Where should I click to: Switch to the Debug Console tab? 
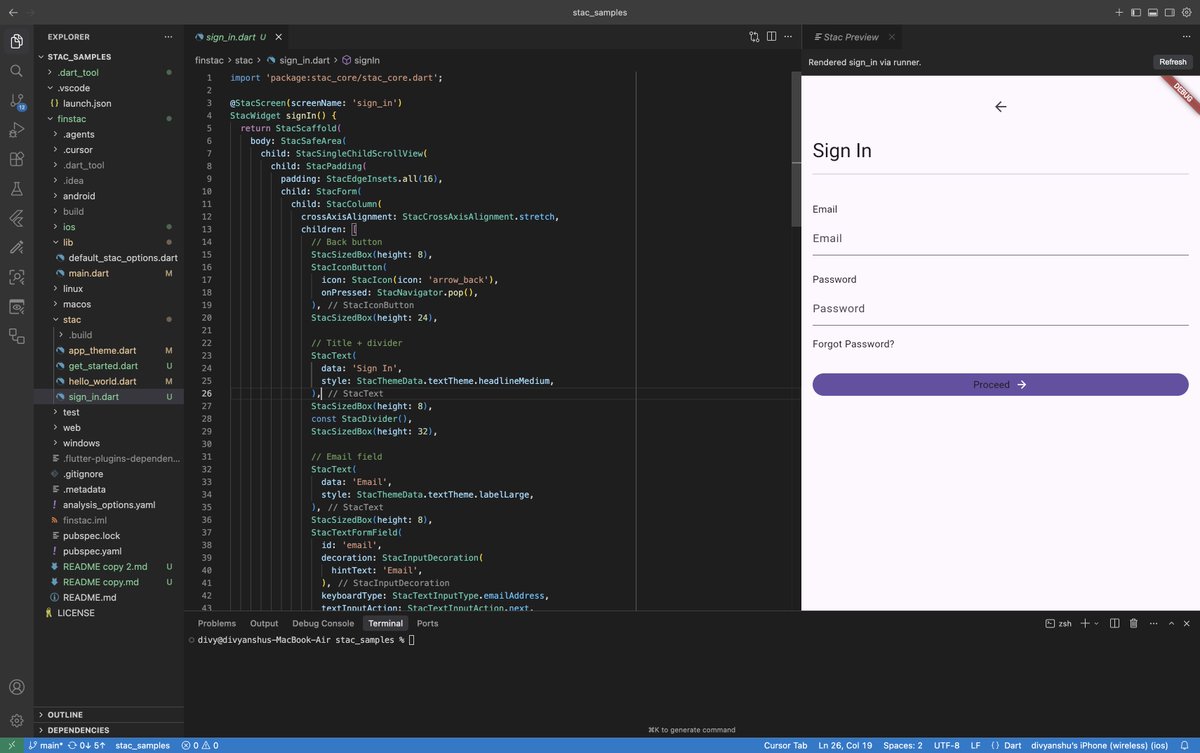coord(322,623)
